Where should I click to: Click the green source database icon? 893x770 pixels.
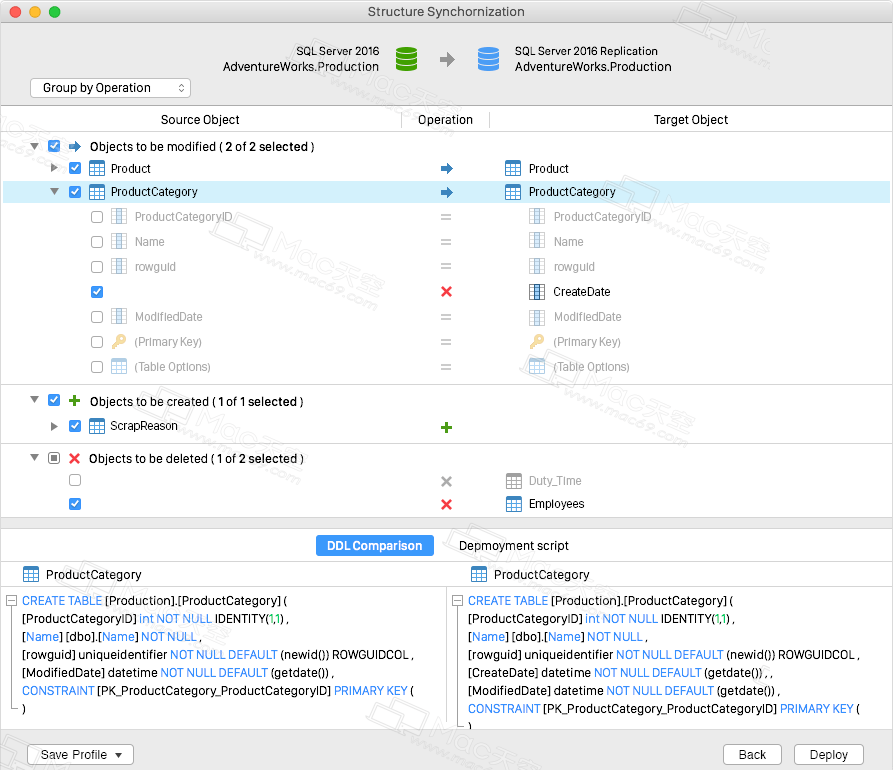(406, 59)
